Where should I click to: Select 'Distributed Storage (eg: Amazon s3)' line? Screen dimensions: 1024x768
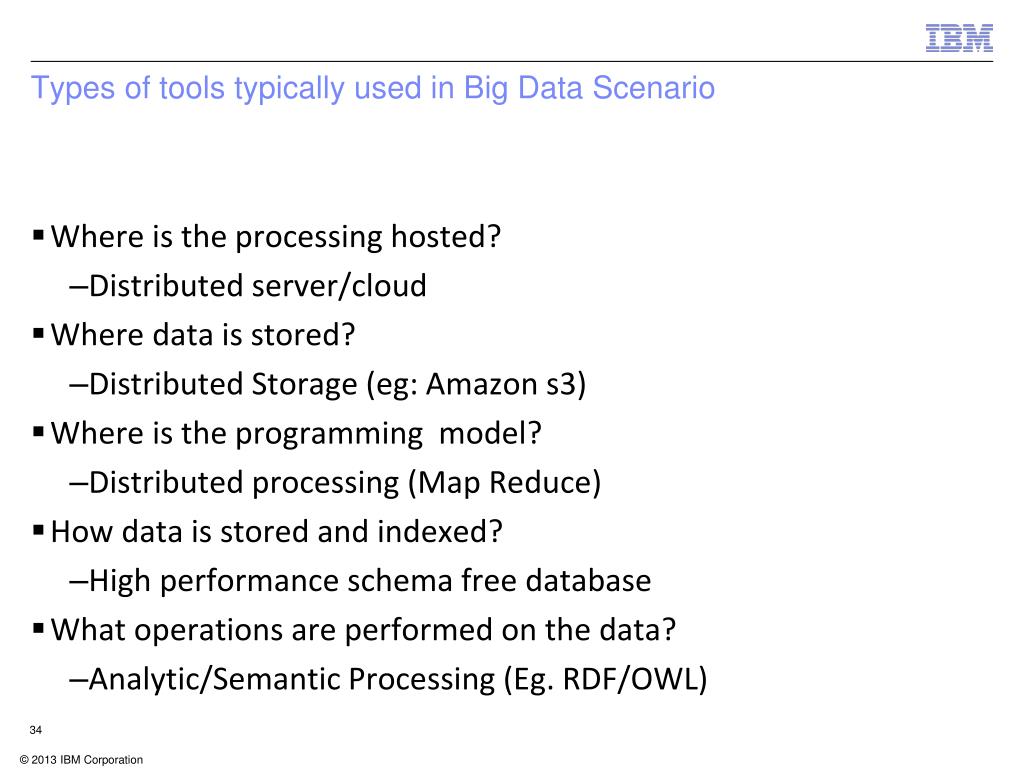click(328, 384)
